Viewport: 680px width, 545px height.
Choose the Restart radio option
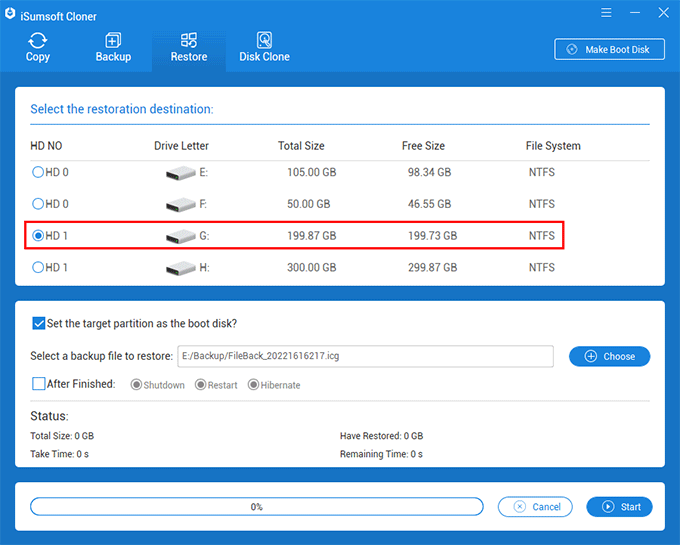(200, 385)
